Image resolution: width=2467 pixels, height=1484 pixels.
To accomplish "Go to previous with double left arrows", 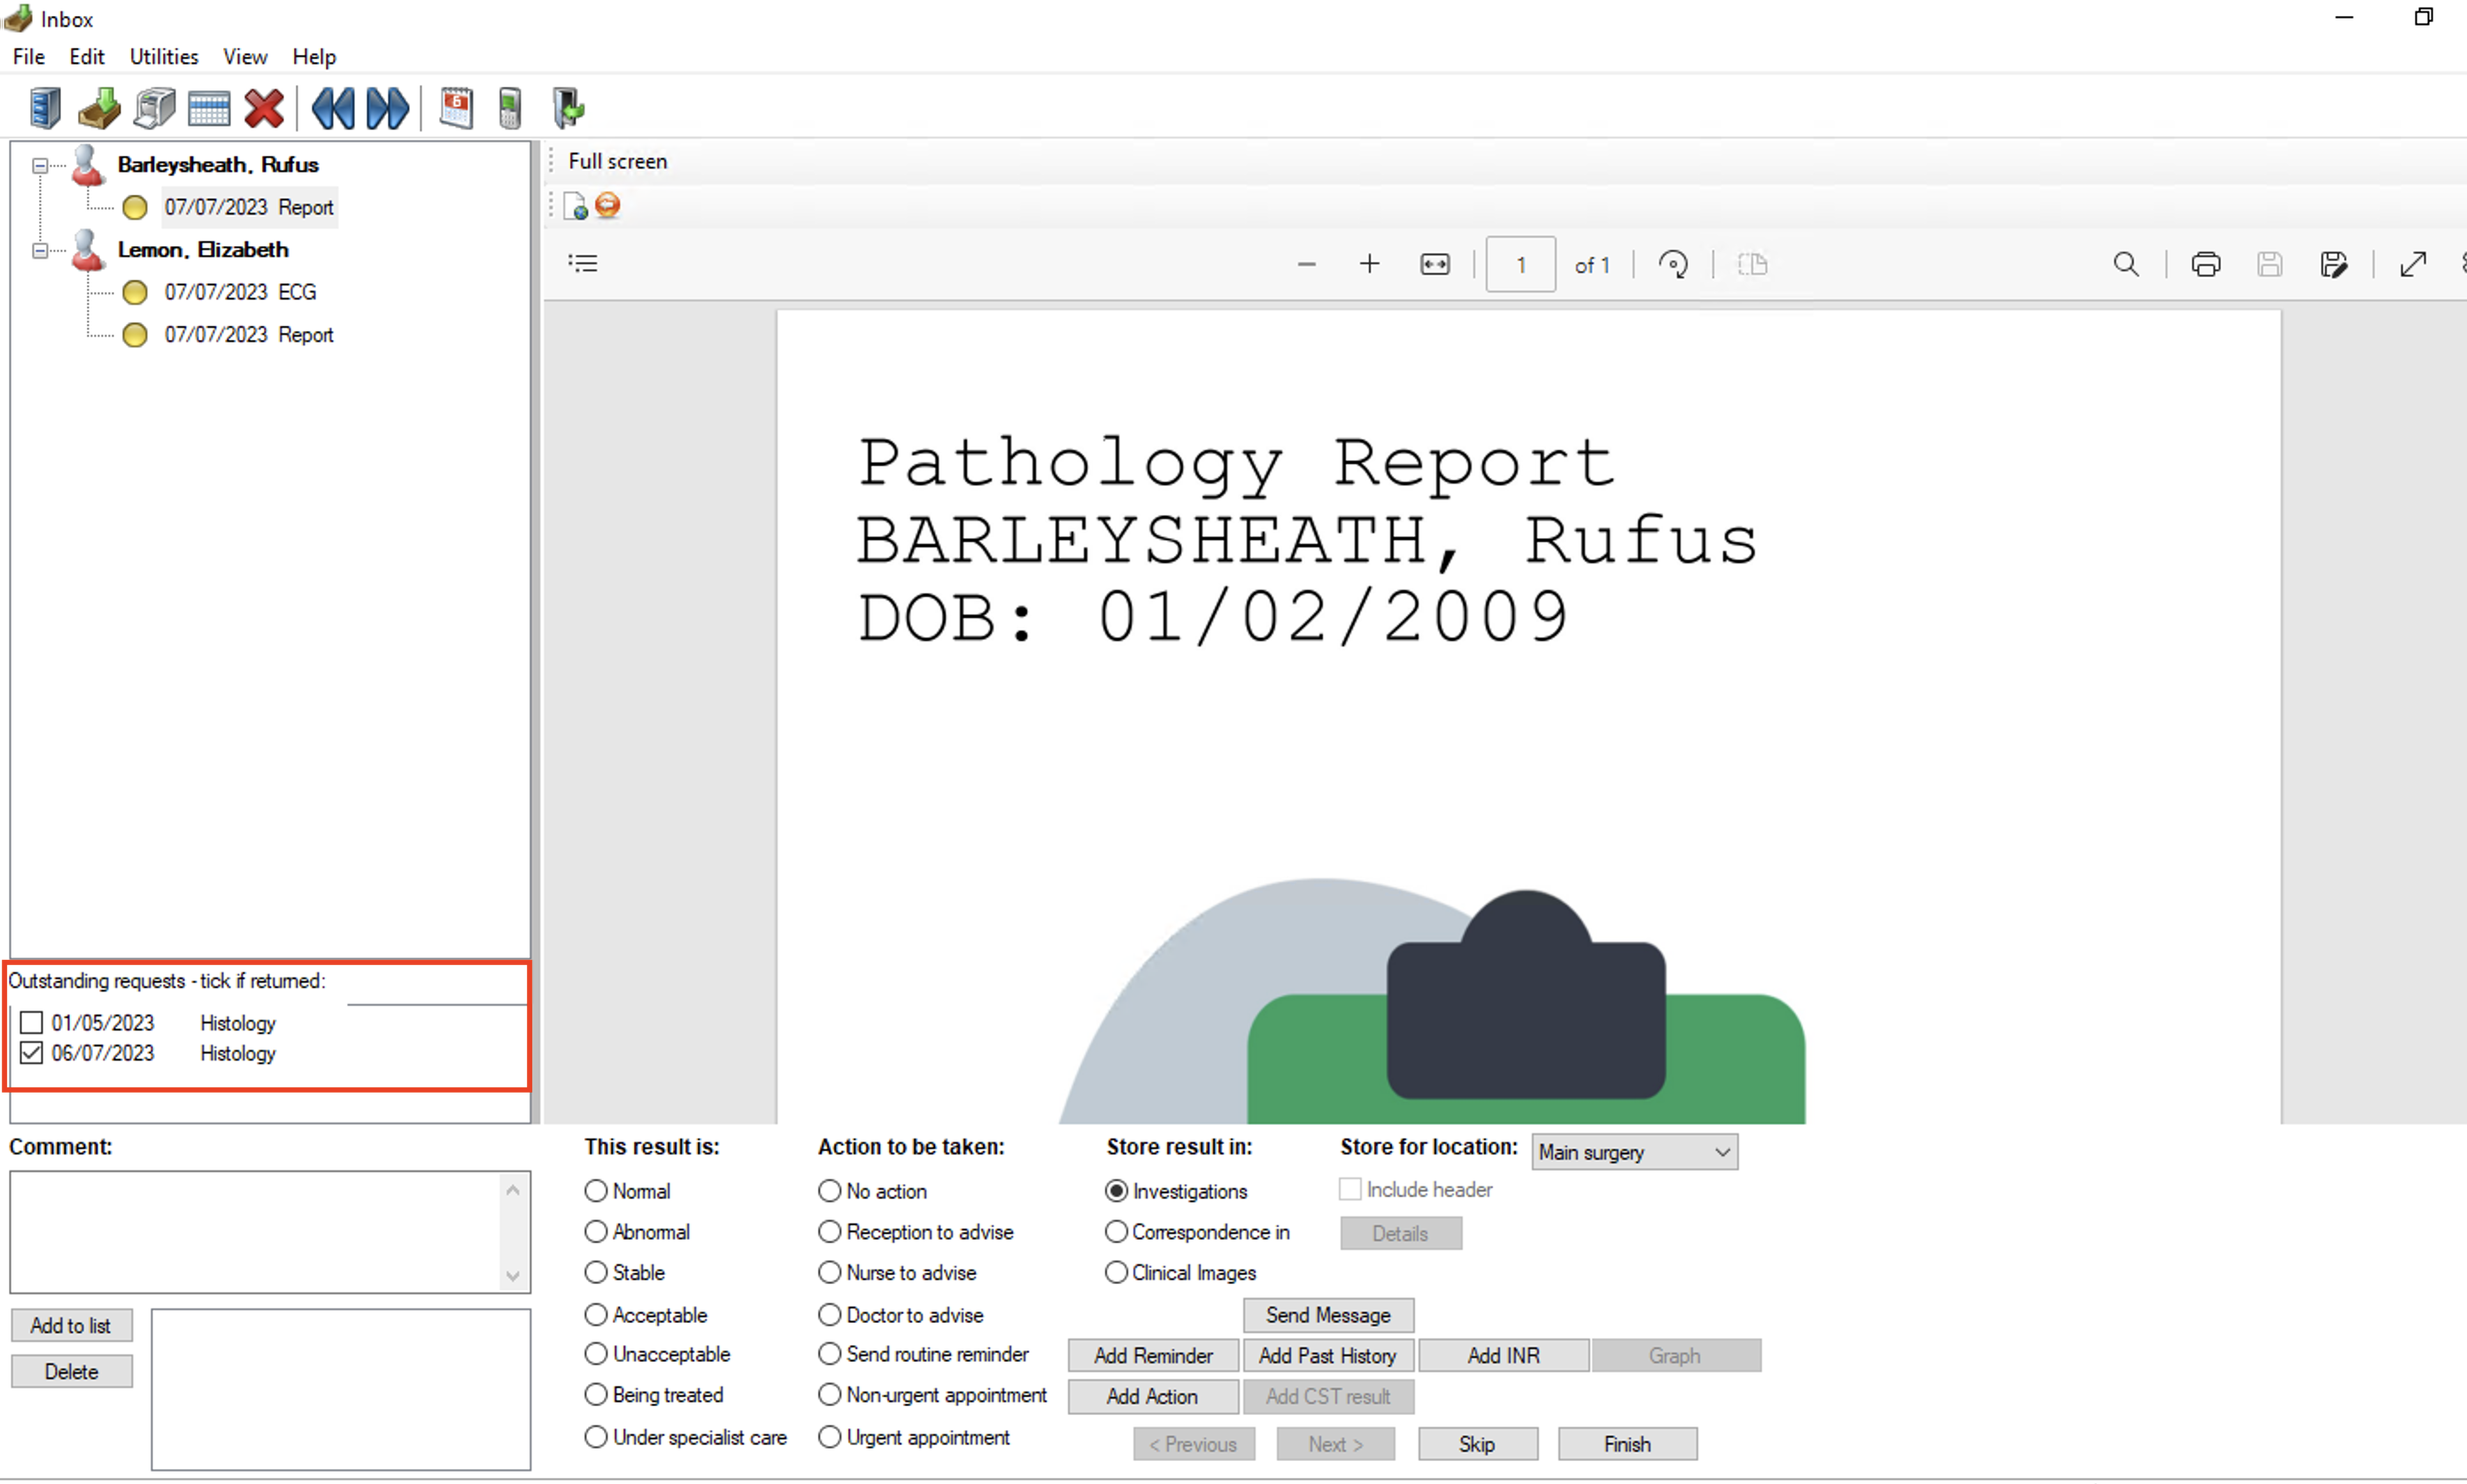I will click(x=333, y=108).
